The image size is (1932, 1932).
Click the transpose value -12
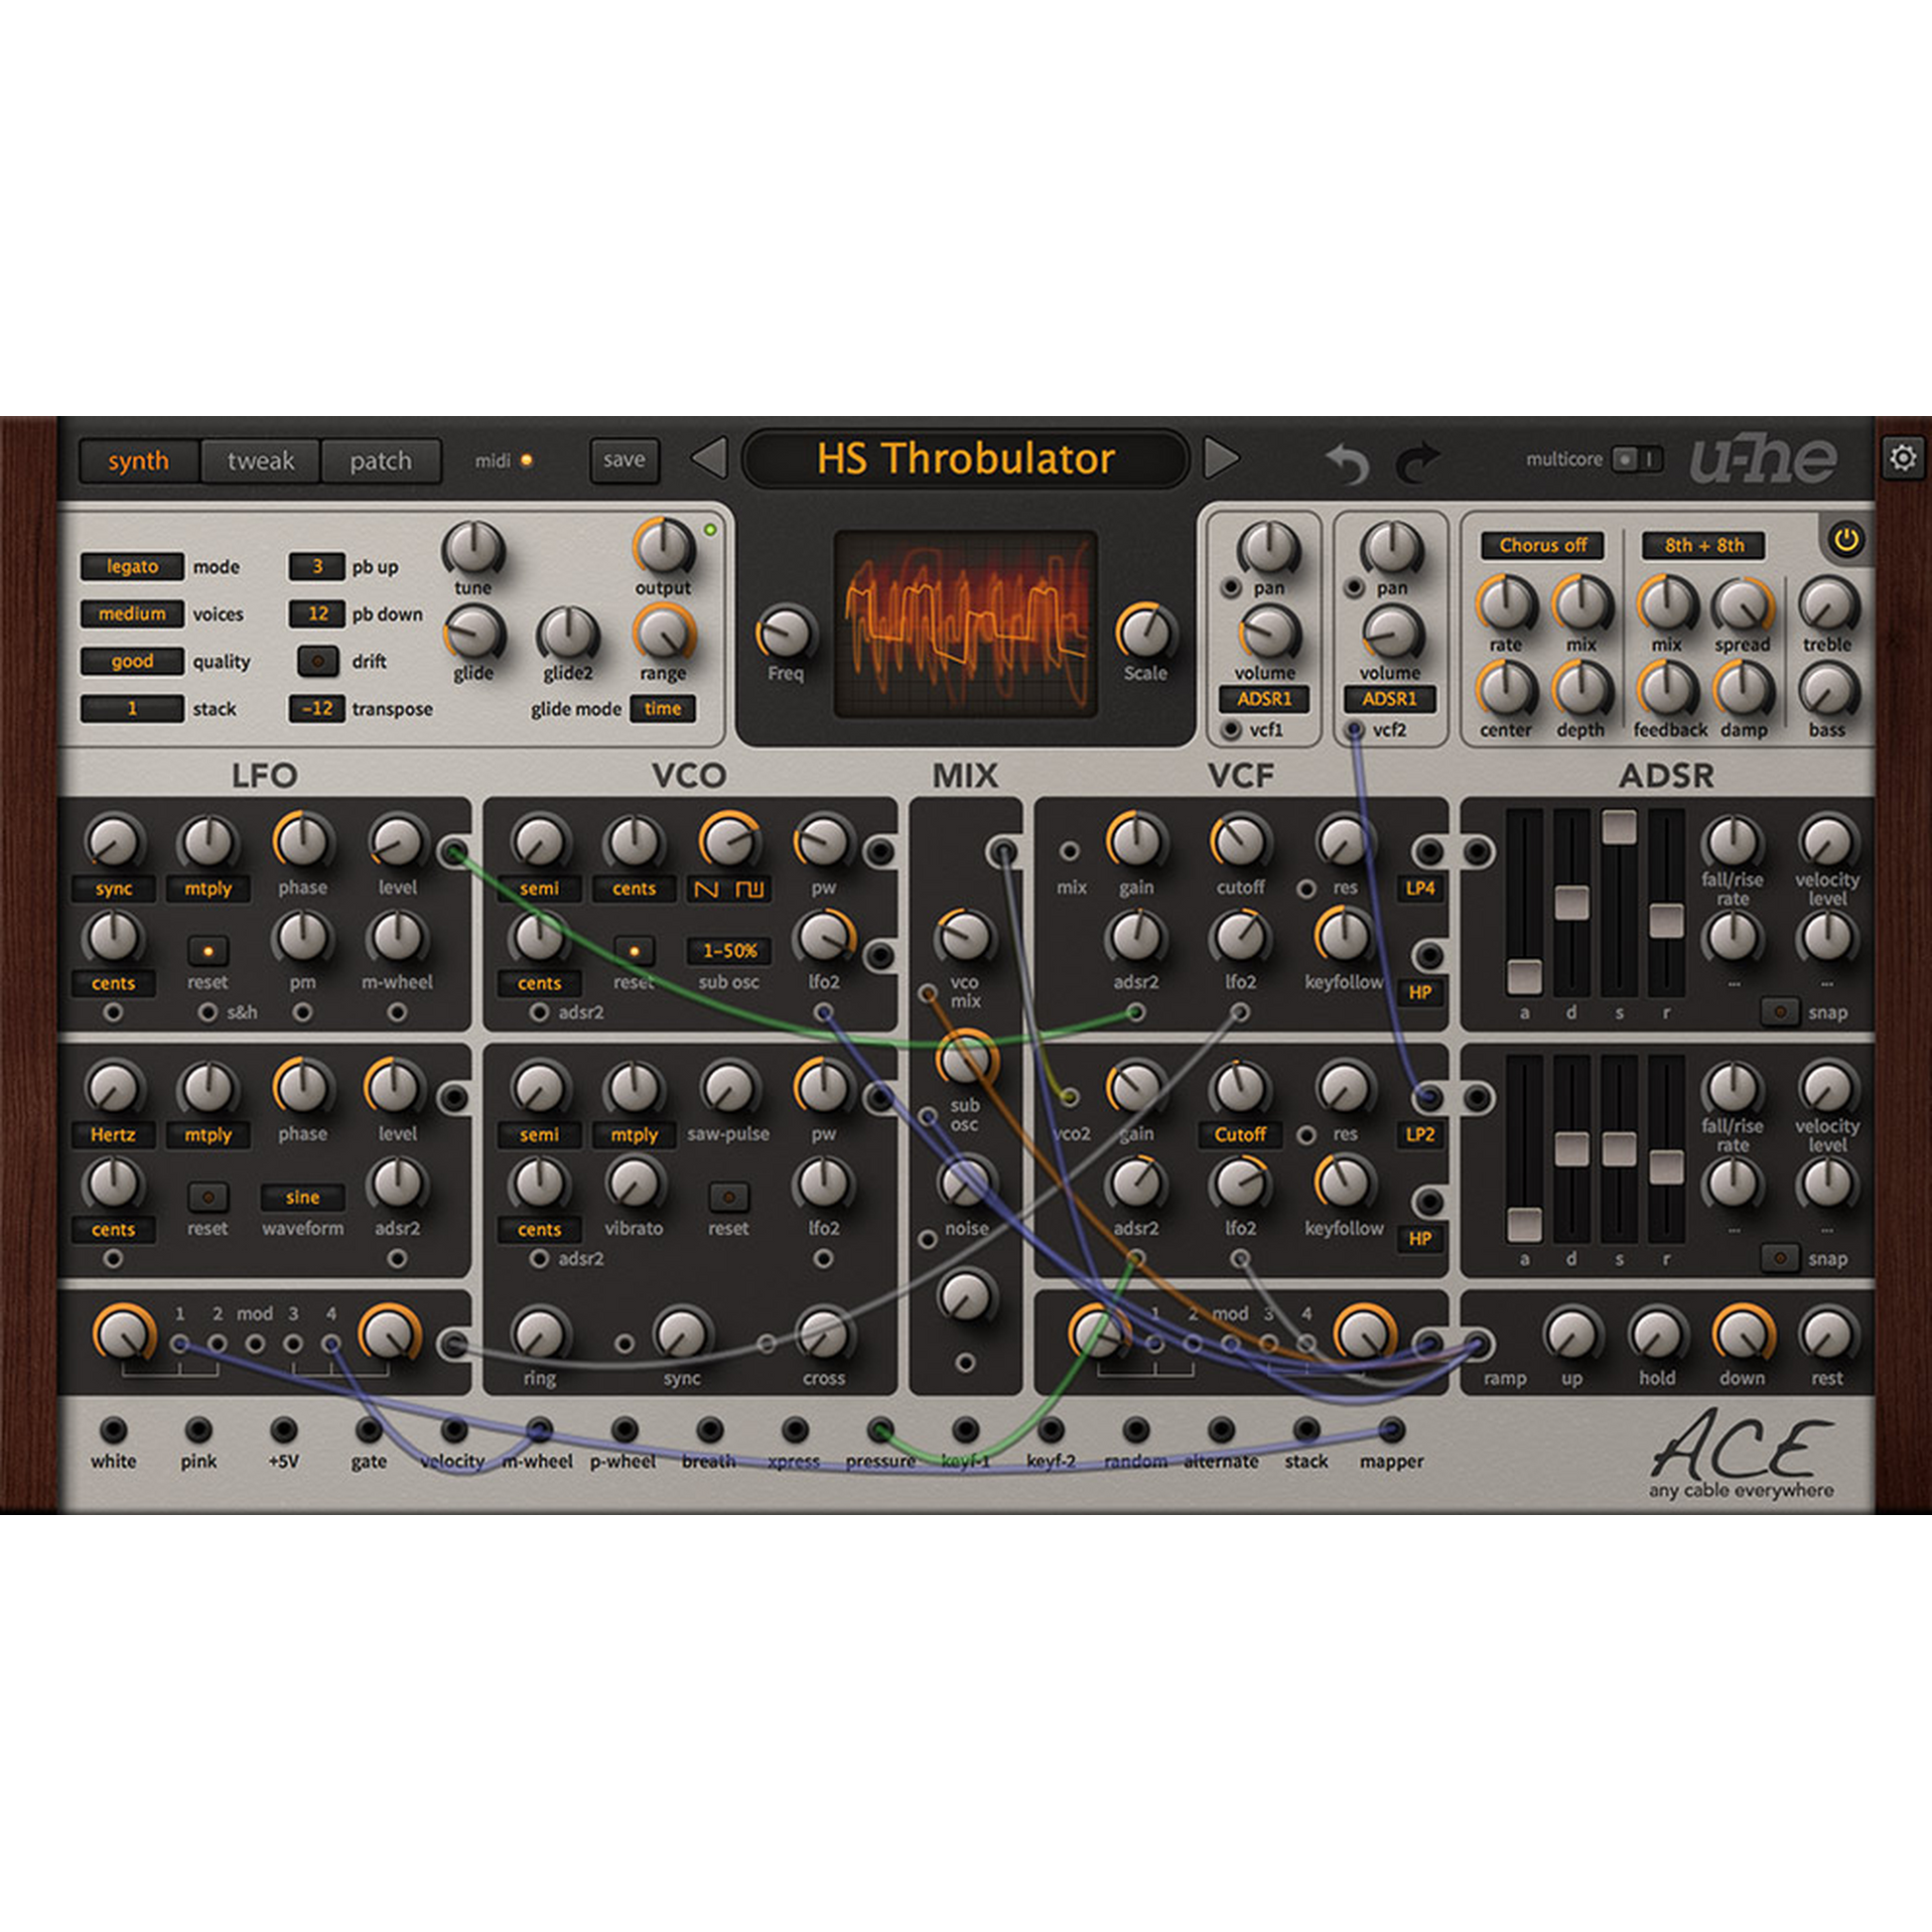point(317,709)
